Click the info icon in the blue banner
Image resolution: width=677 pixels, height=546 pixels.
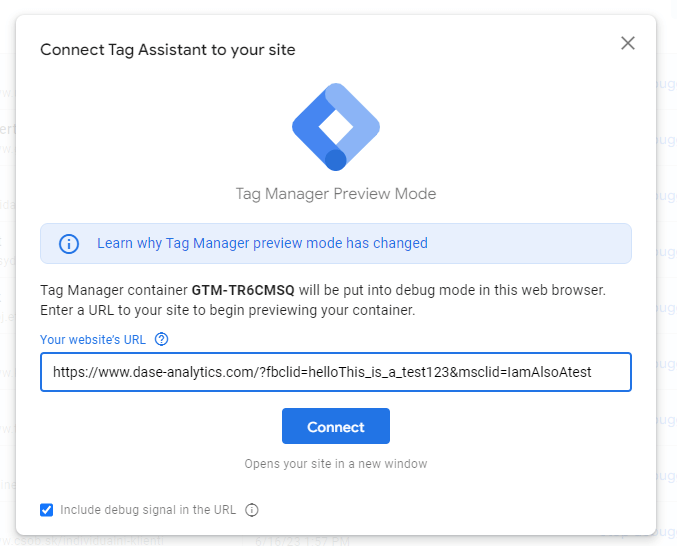pos(69,243)
